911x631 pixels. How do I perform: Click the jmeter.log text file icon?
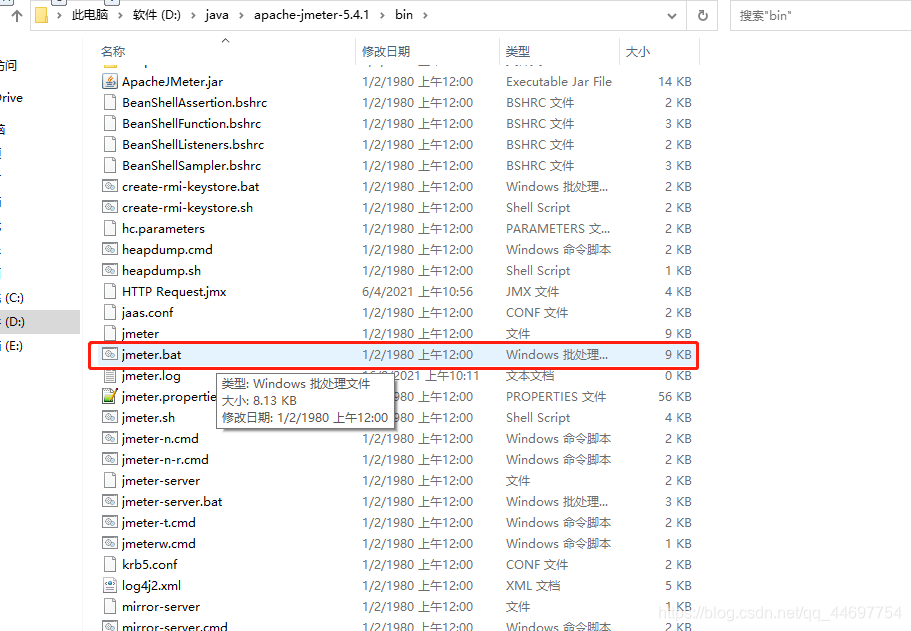[x=110, y=375]
